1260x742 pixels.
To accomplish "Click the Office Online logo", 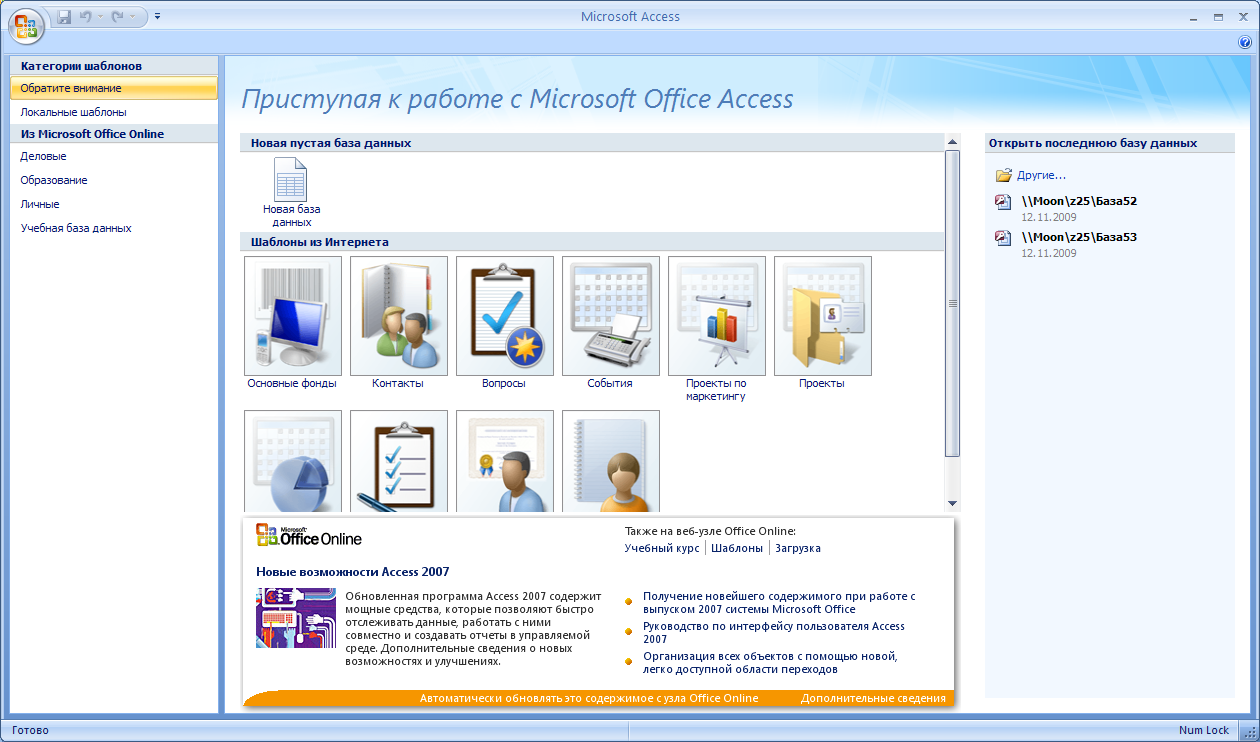I will pyautogui.click(x=309, y=536).
